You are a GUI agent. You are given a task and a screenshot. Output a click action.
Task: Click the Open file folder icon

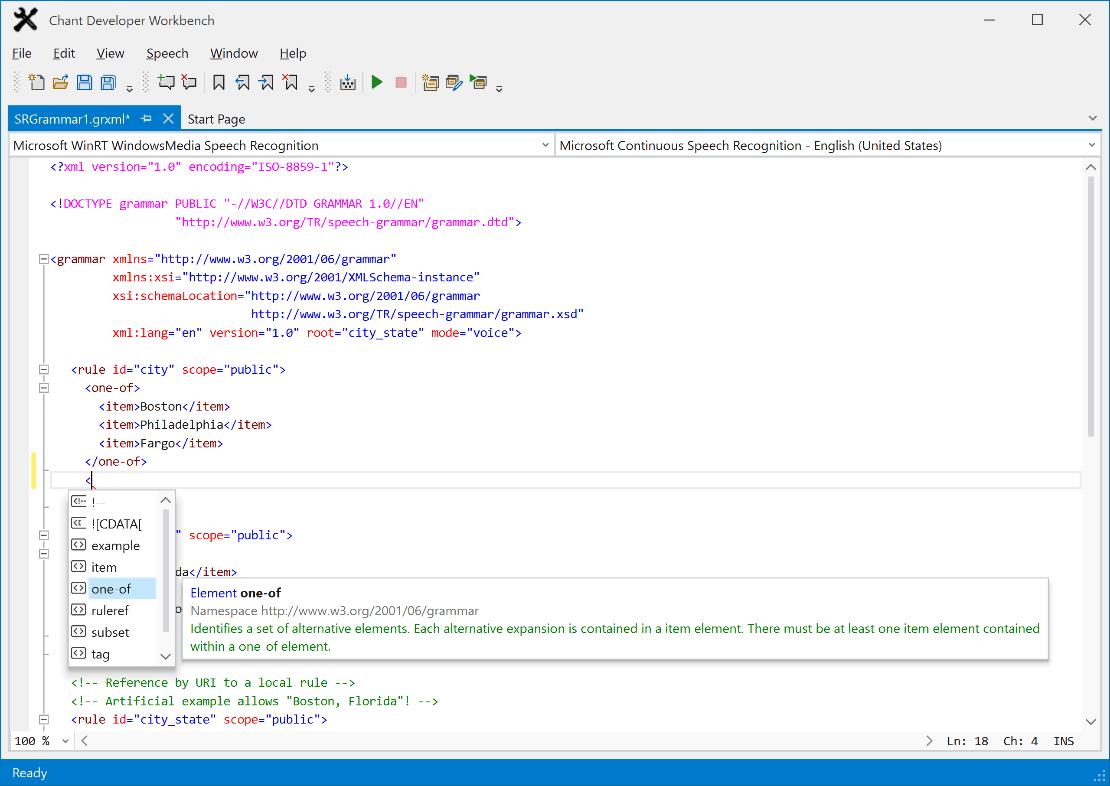(60, 82)
